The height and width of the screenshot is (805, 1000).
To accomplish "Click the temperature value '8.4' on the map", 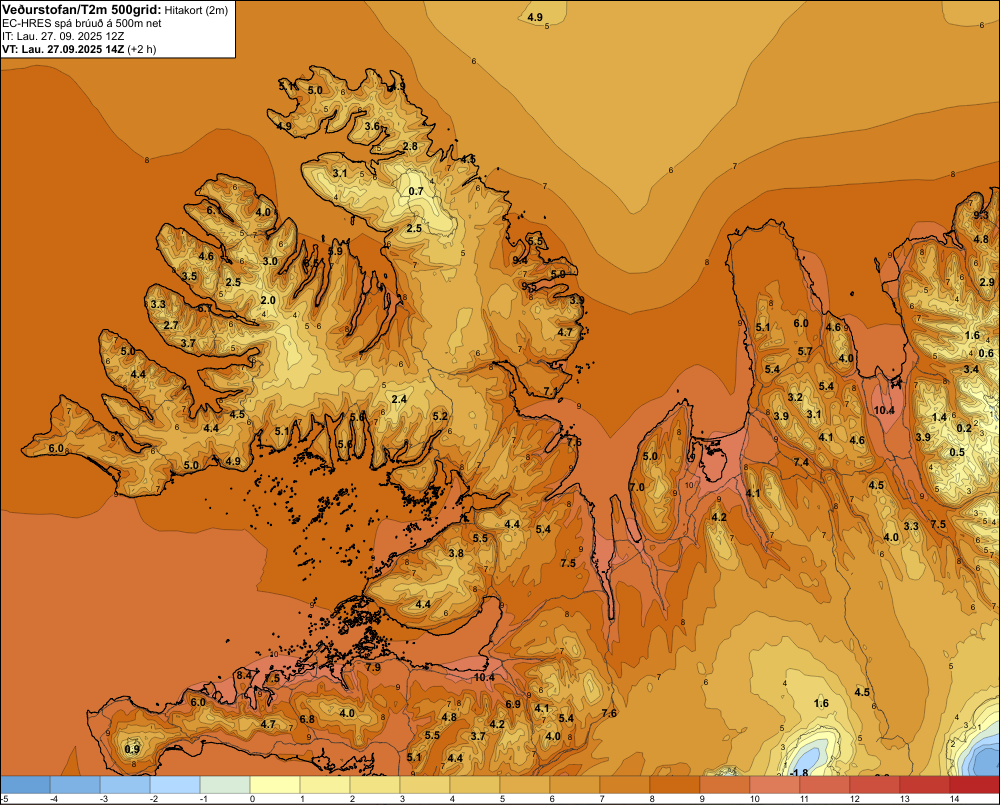I will 244,675.
